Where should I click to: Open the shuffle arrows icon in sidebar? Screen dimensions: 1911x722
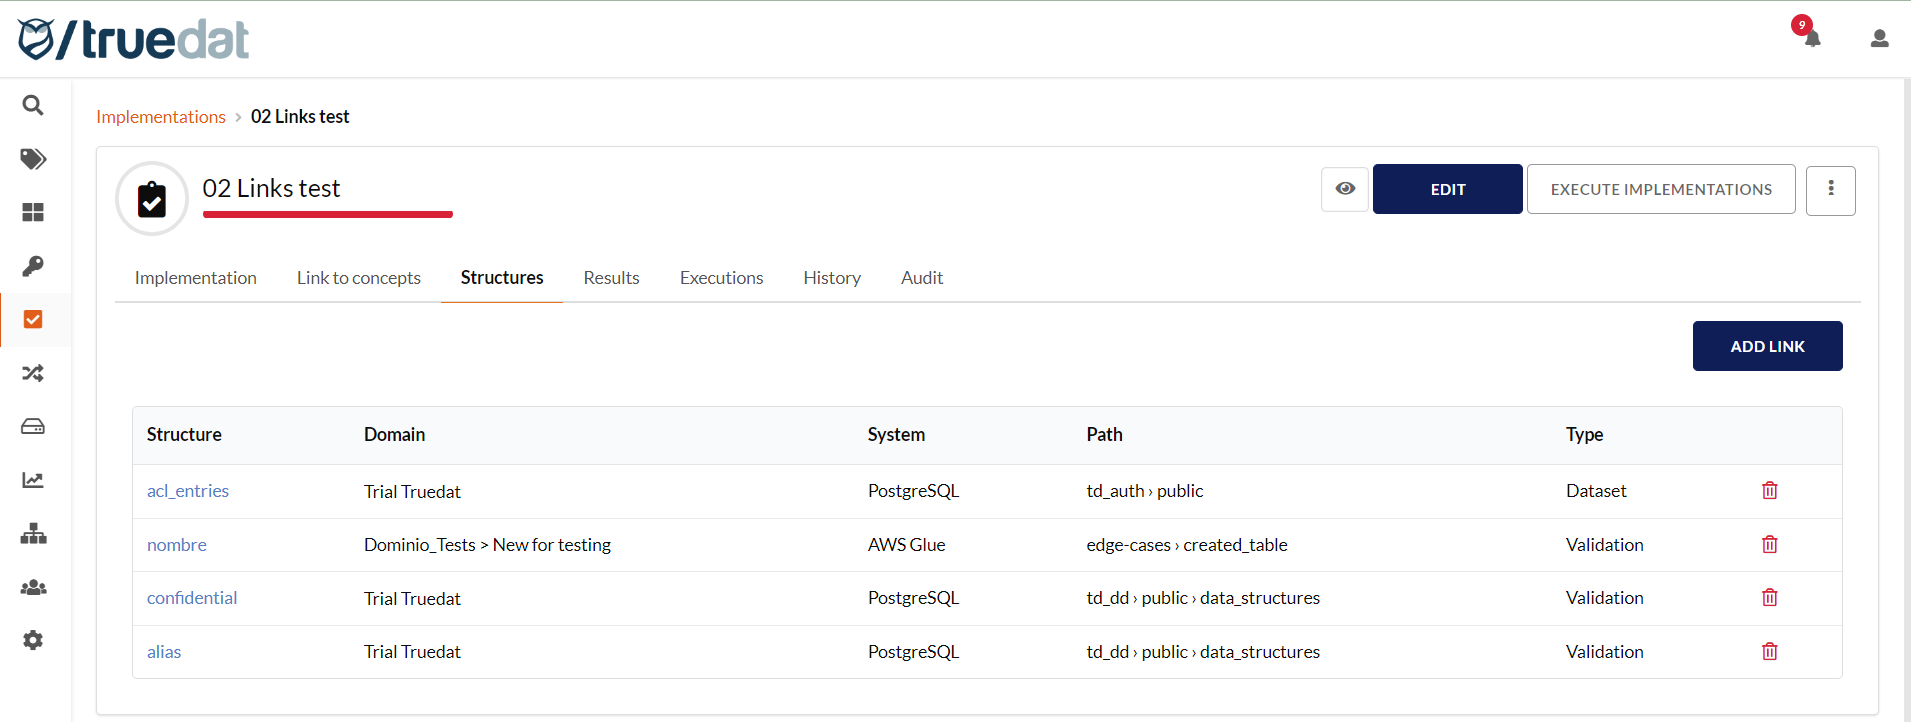33,373
